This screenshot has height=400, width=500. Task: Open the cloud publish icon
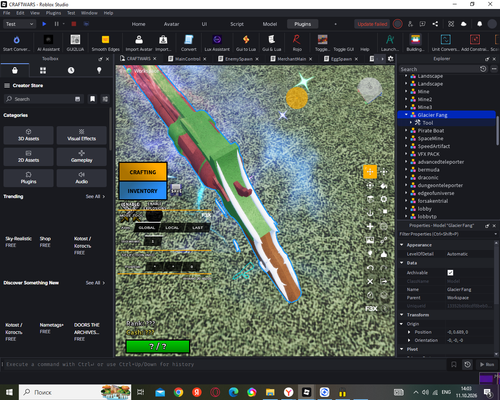pos(463,24)
